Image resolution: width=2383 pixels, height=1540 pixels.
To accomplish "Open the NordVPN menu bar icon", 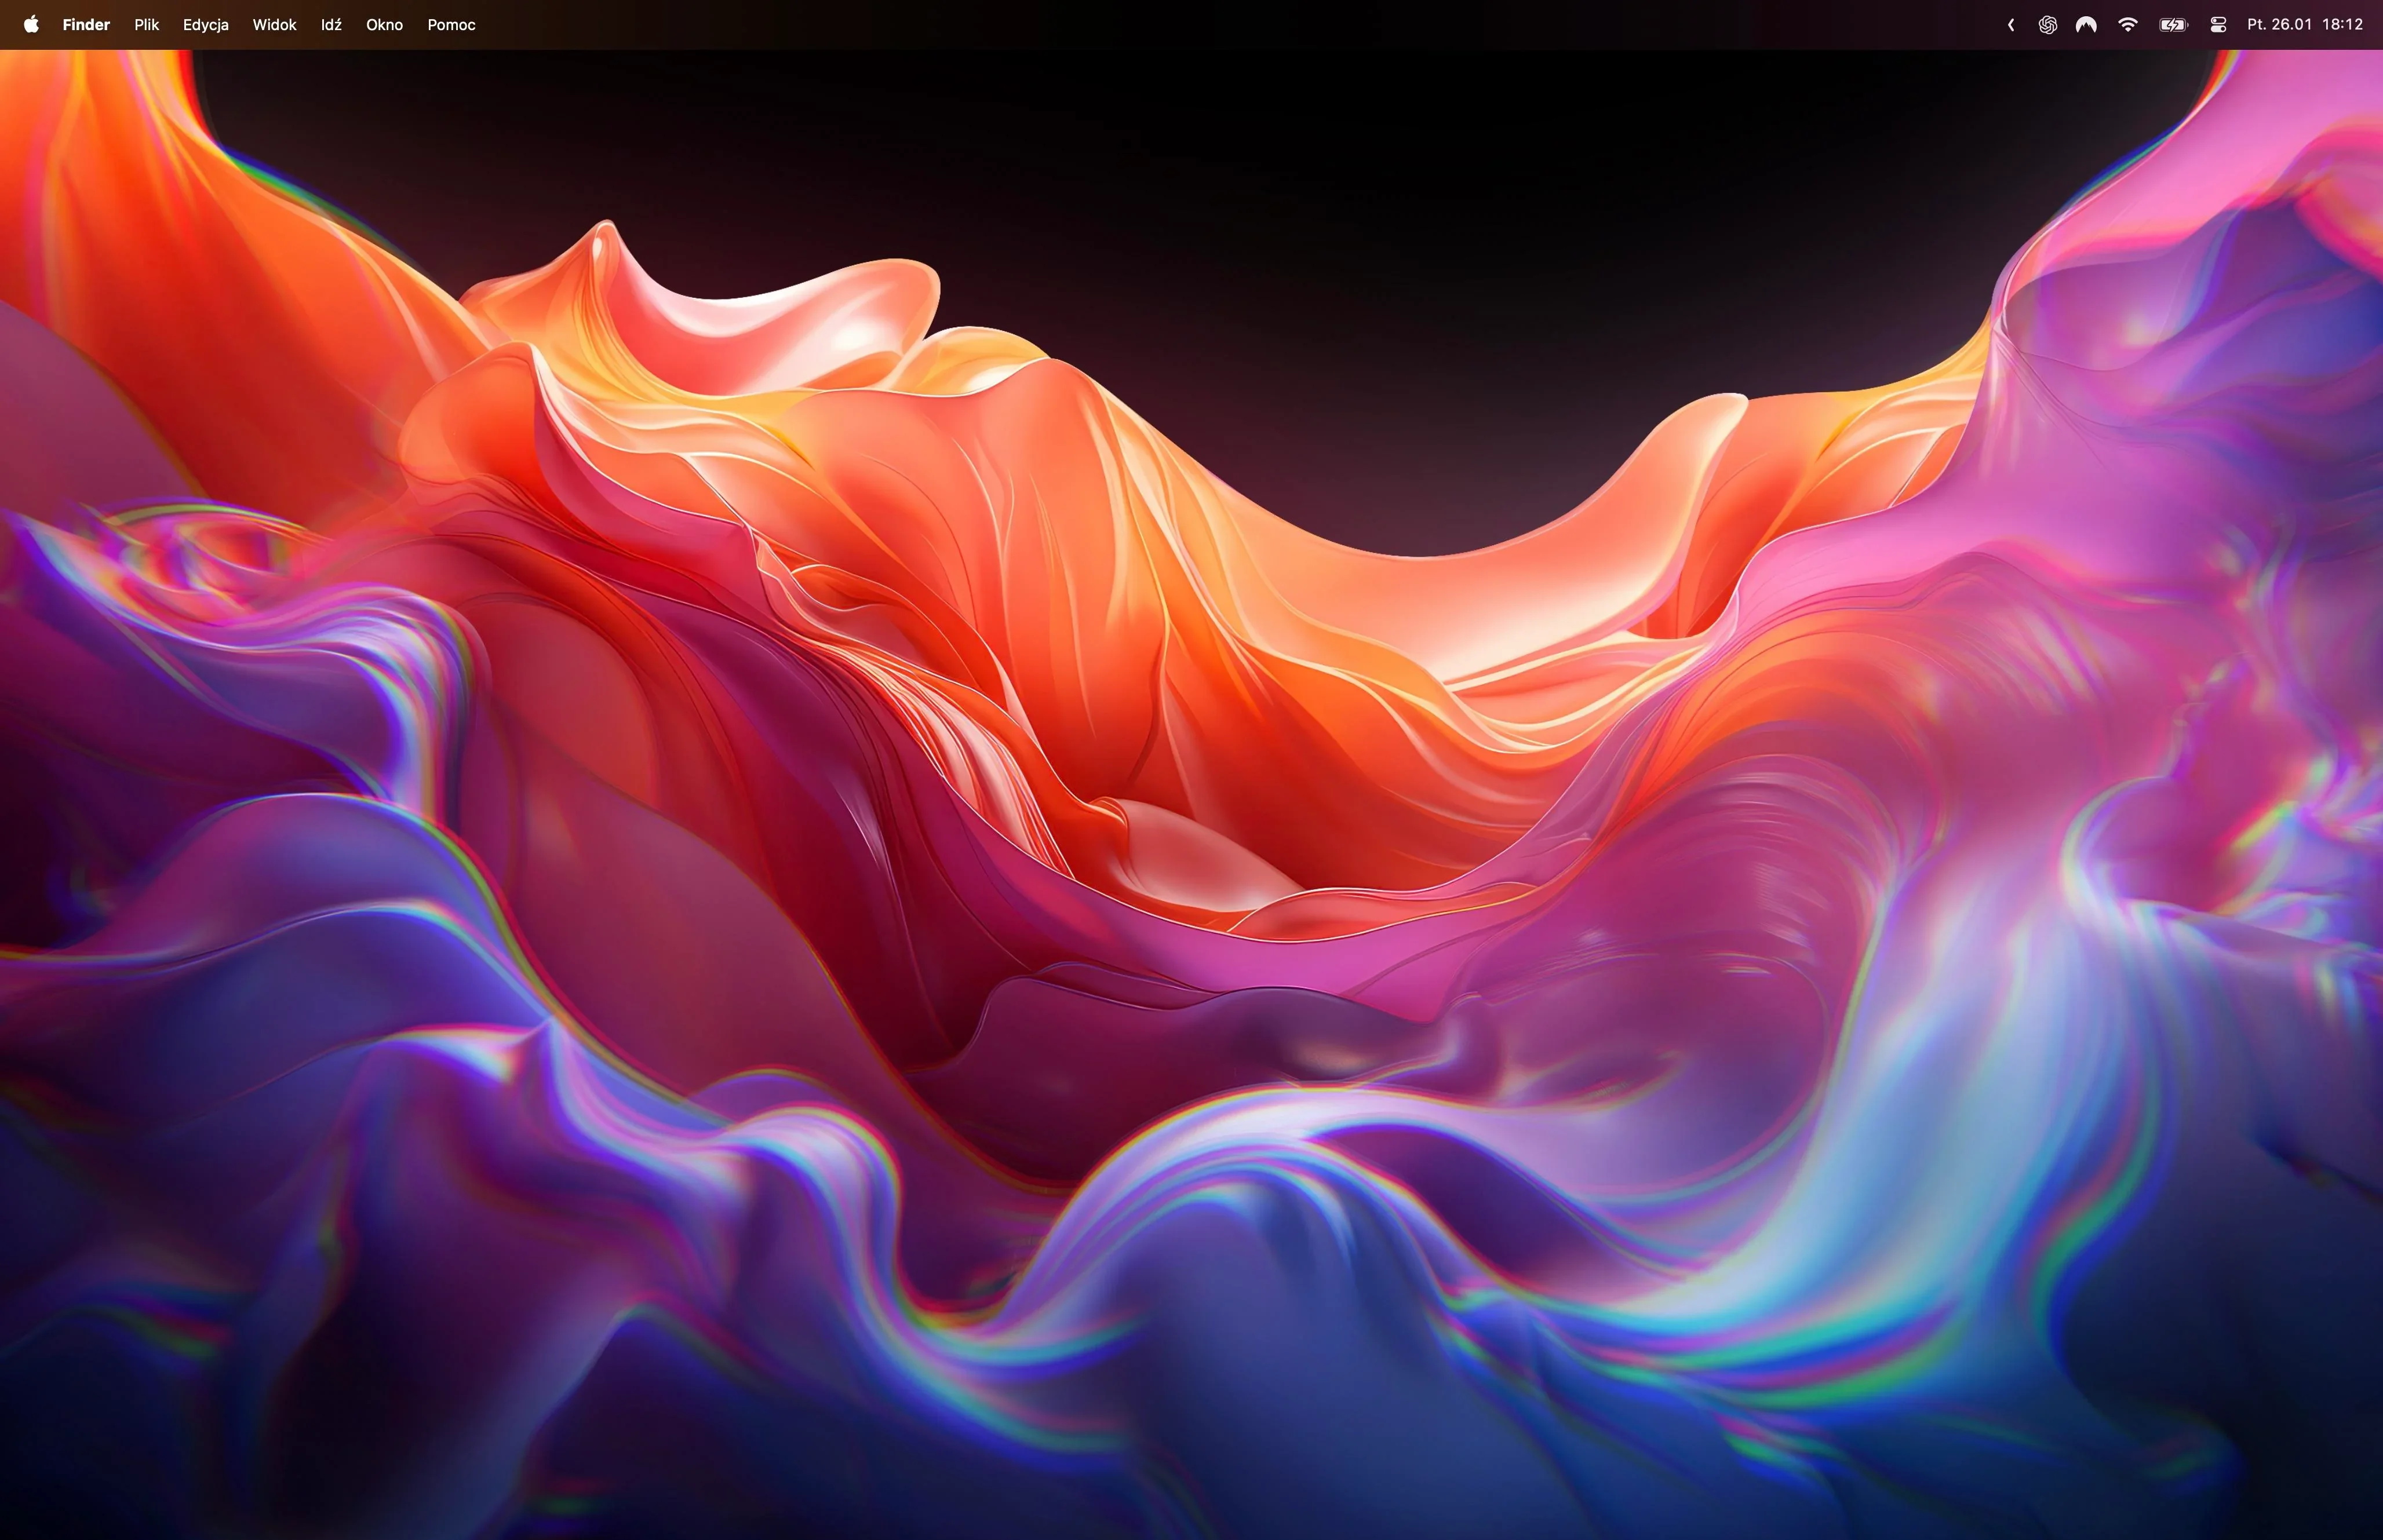I will (x=2086, y=25).
